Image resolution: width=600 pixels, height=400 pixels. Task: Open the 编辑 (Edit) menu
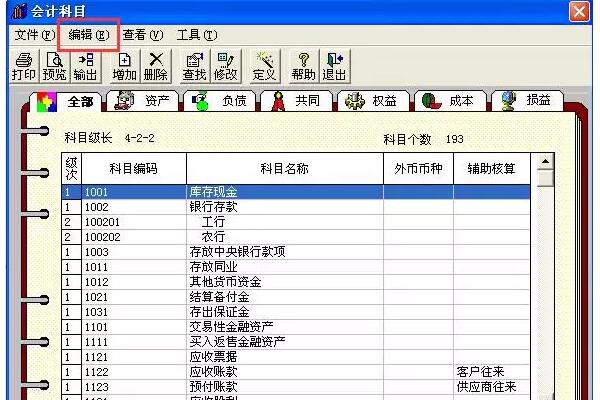click(88, 35)
